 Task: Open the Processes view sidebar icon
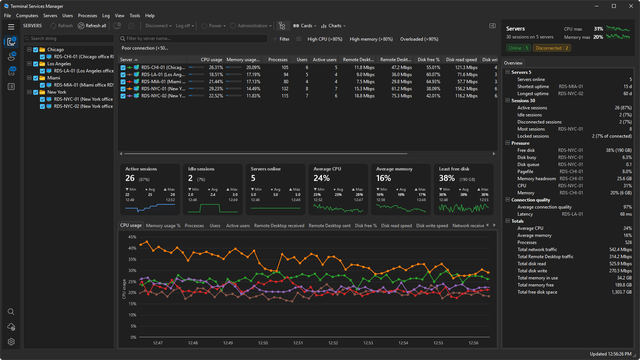tap(11, 71)
